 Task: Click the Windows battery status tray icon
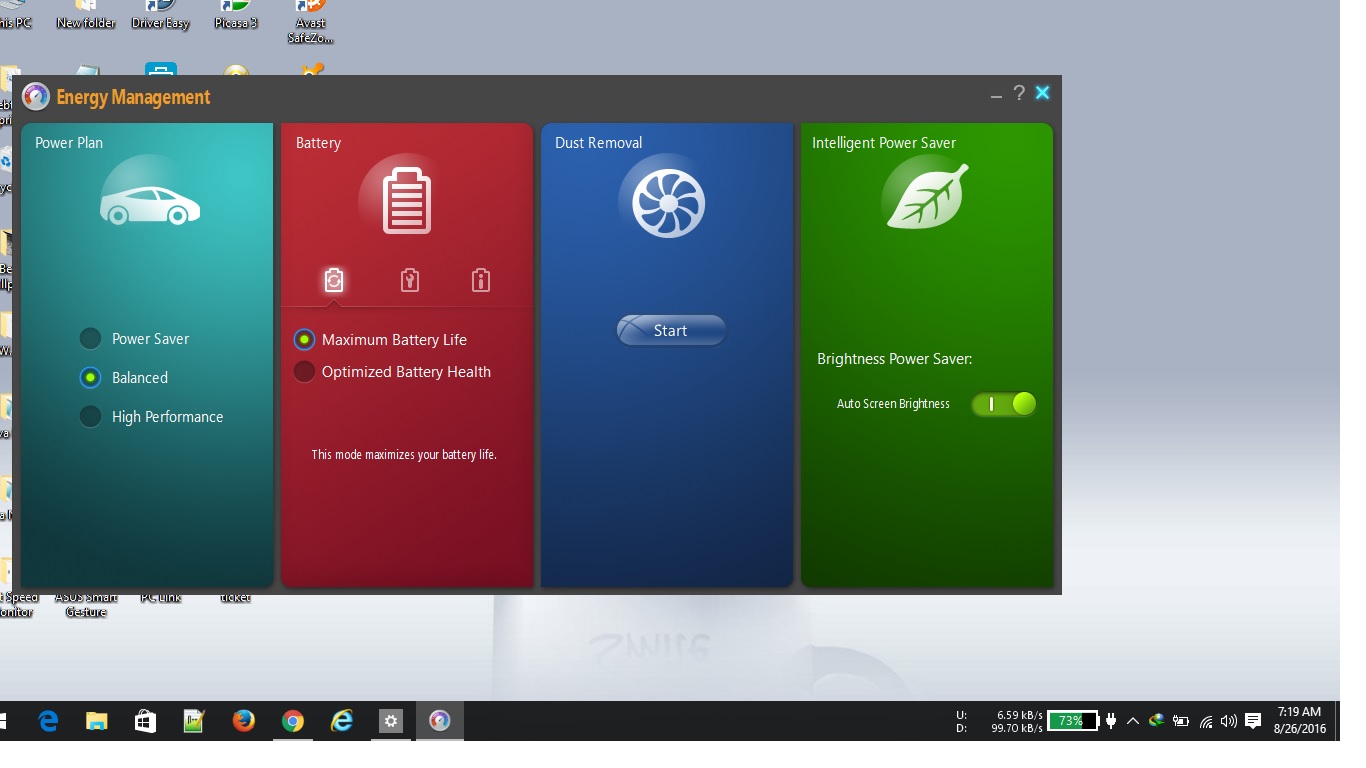[x=1181, y=721]
